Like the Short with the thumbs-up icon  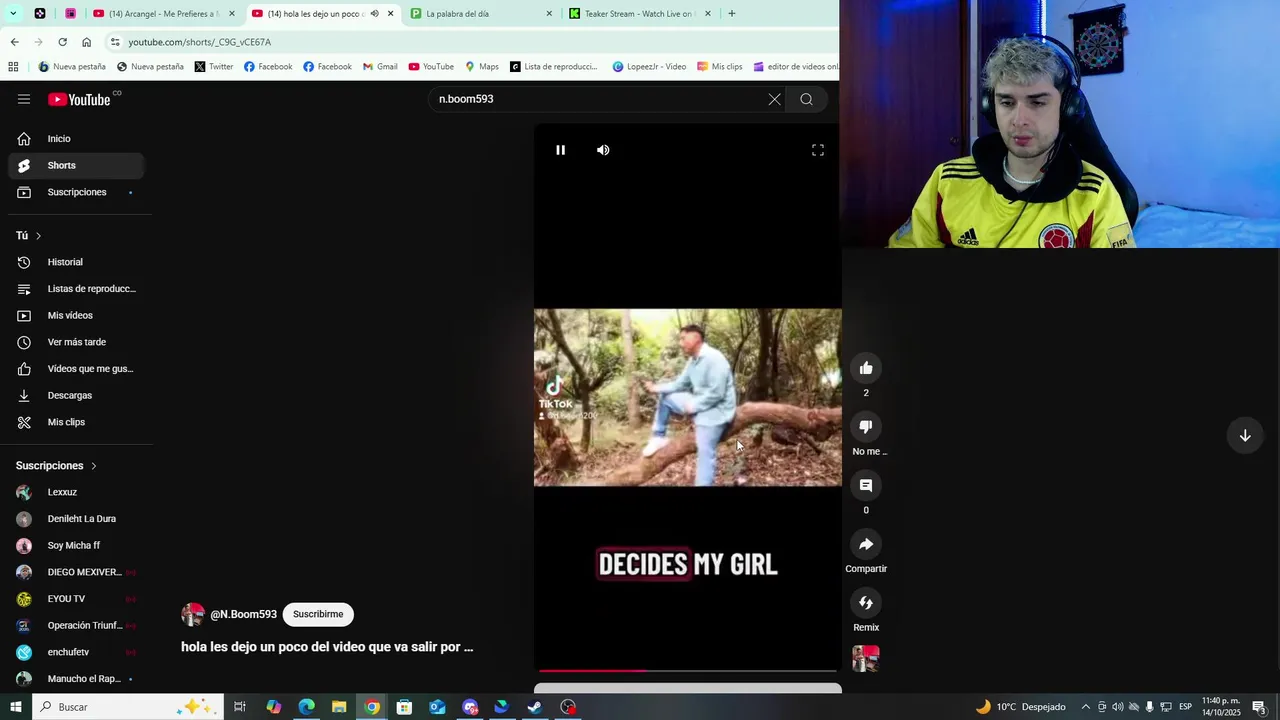point(866,368)
